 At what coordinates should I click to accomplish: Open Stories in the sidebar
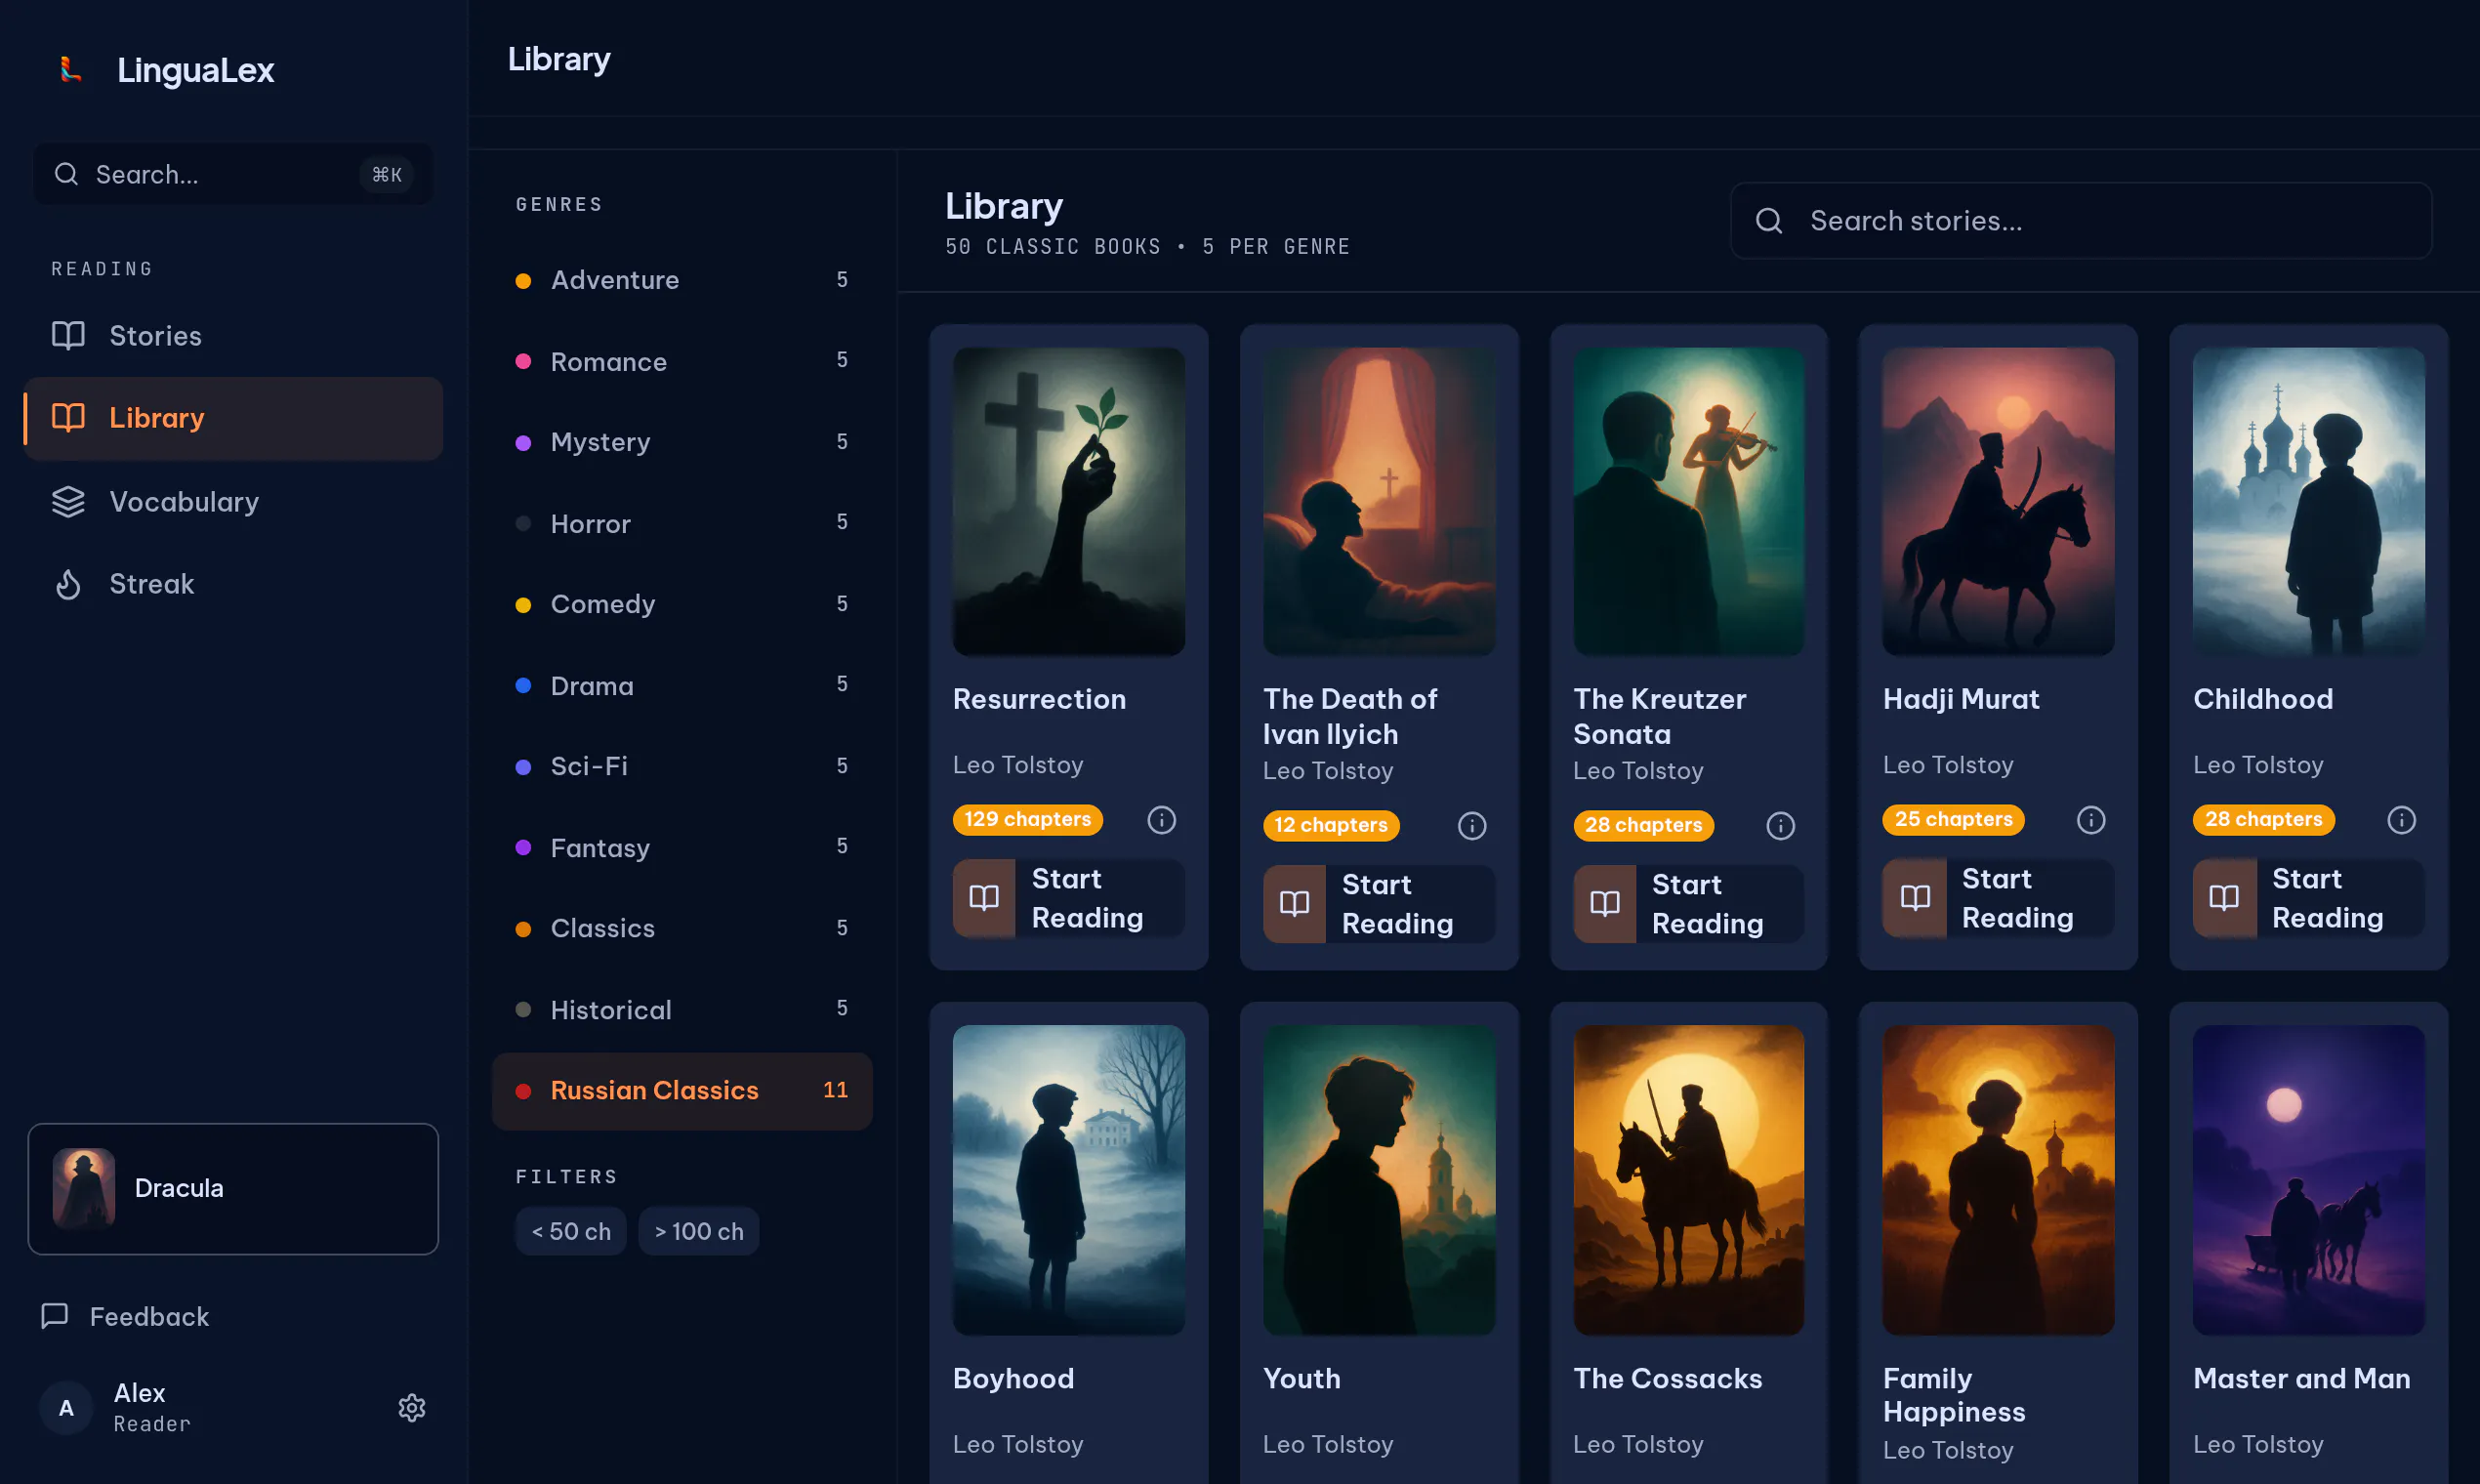233,336
